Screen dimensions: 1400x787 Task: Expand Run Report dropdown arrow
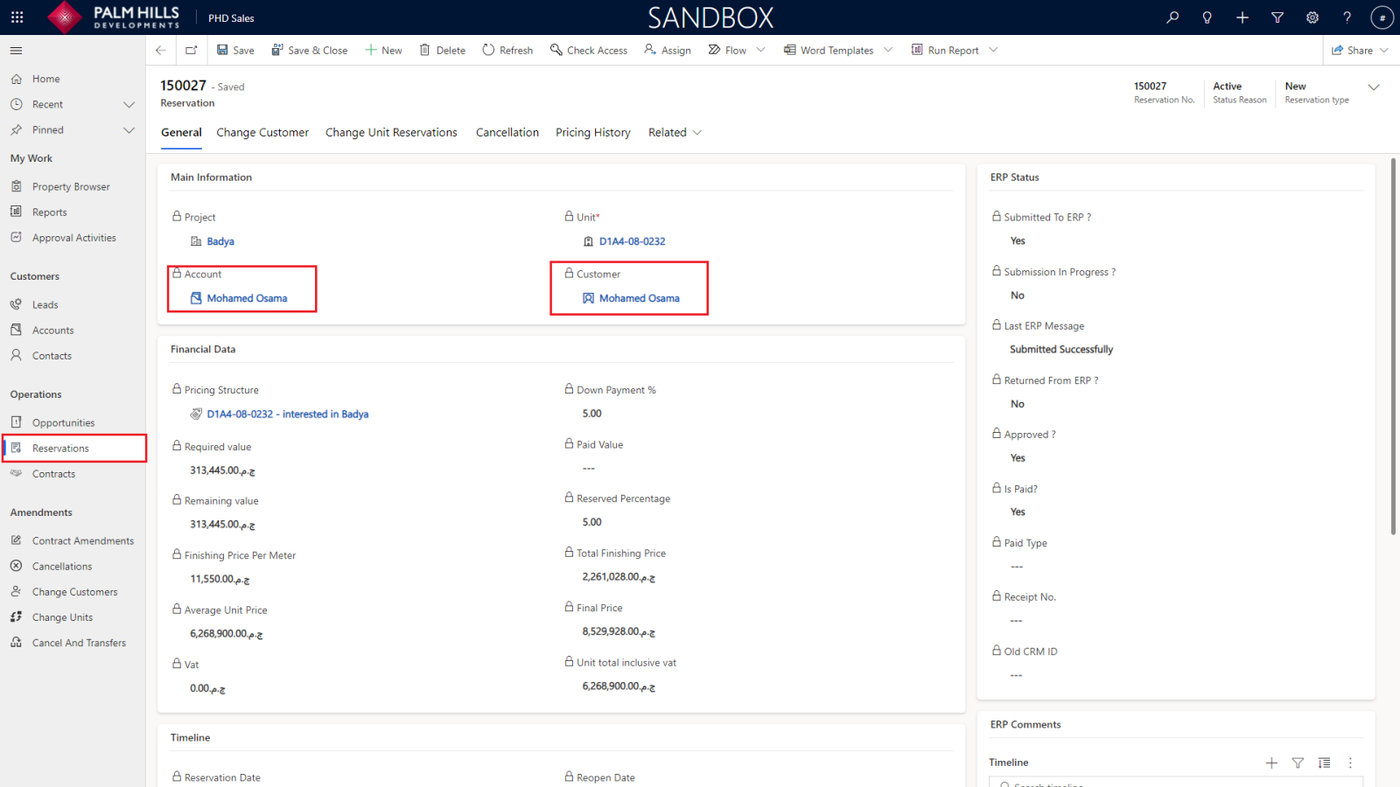coord(993,50)
